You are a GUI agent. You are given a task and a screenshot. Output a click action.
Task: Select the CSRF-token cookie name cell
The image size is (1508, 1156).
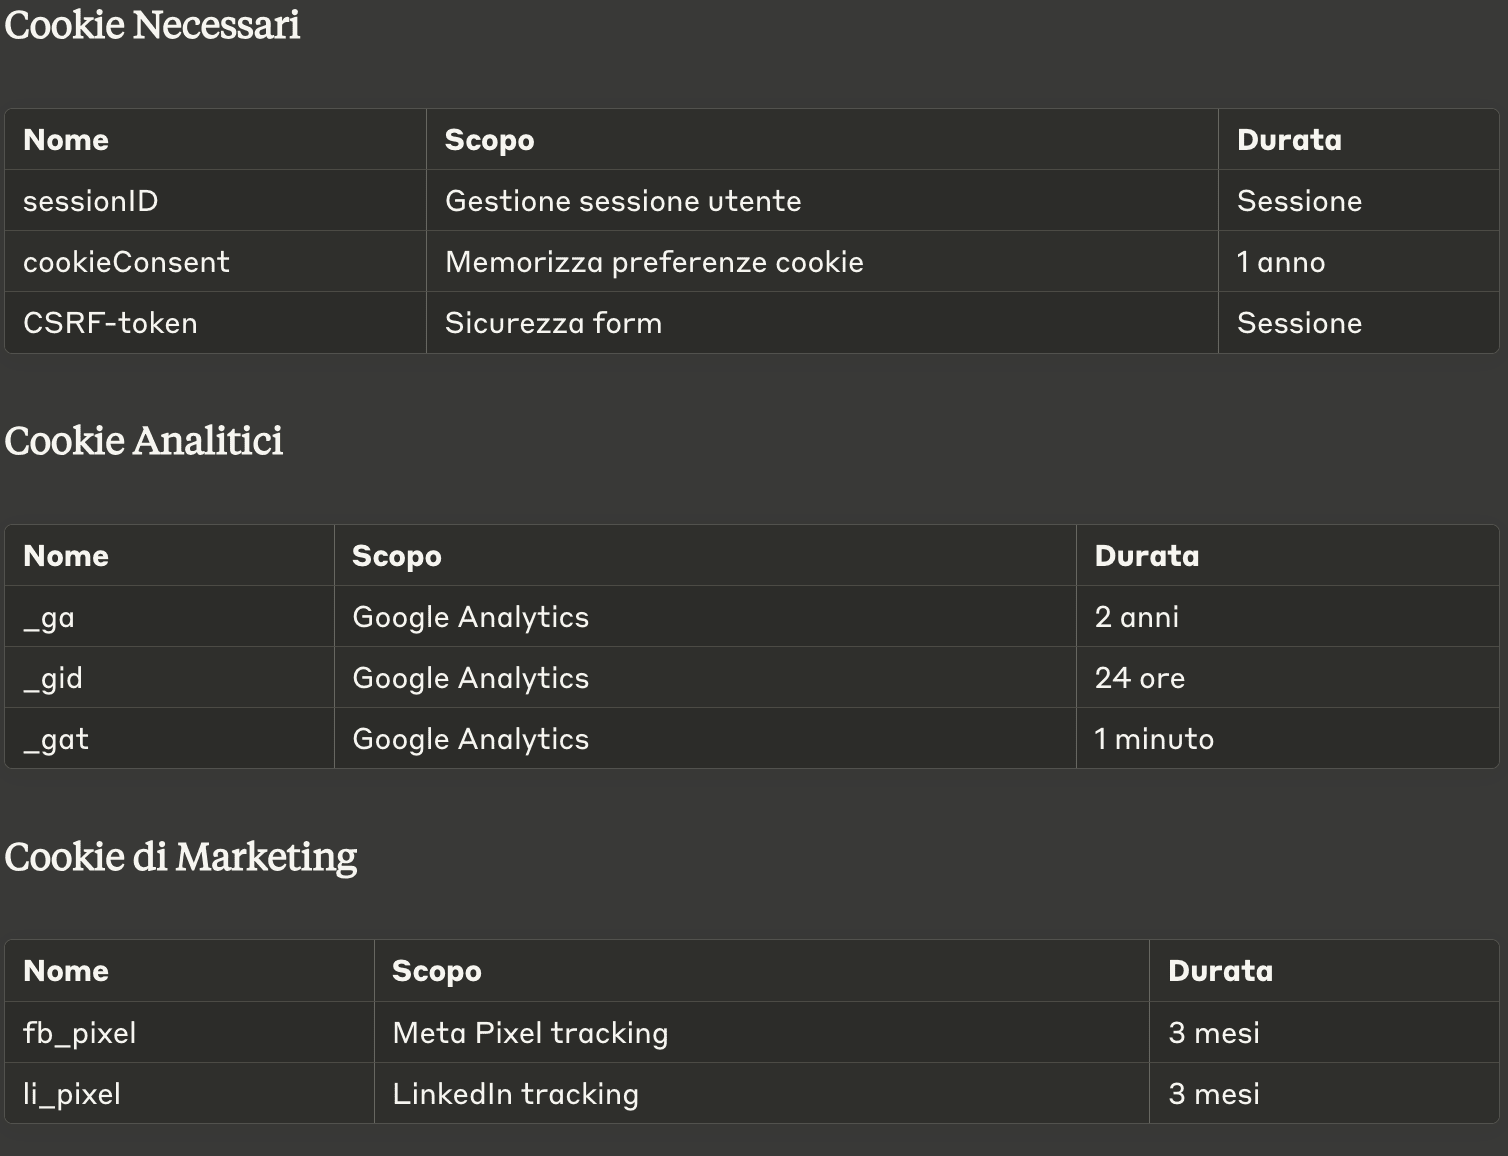point(110,323)
